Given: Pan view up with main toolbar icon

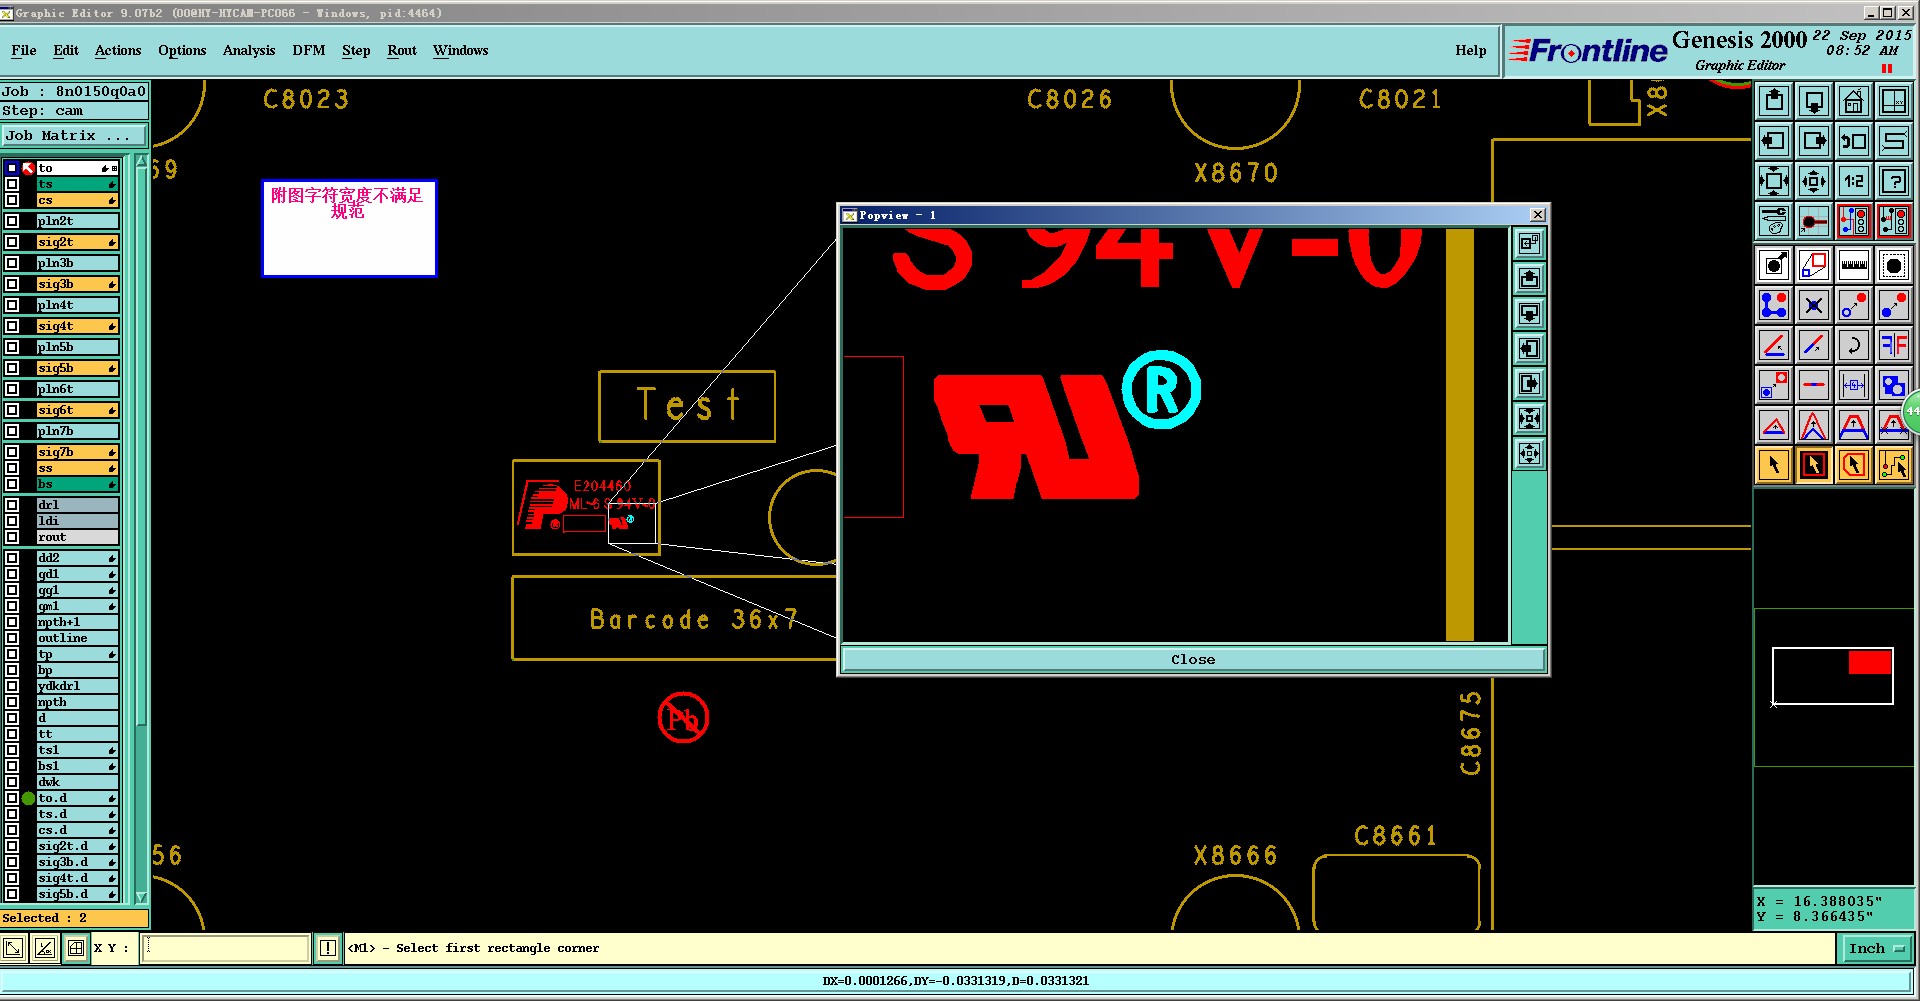Looking at the screenshot, I should coord(1774,101).
